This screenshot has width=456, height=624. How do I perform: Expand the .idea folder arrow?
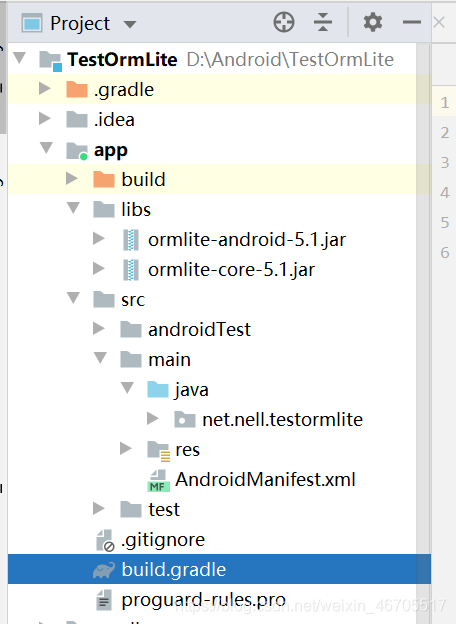[45, 119]
